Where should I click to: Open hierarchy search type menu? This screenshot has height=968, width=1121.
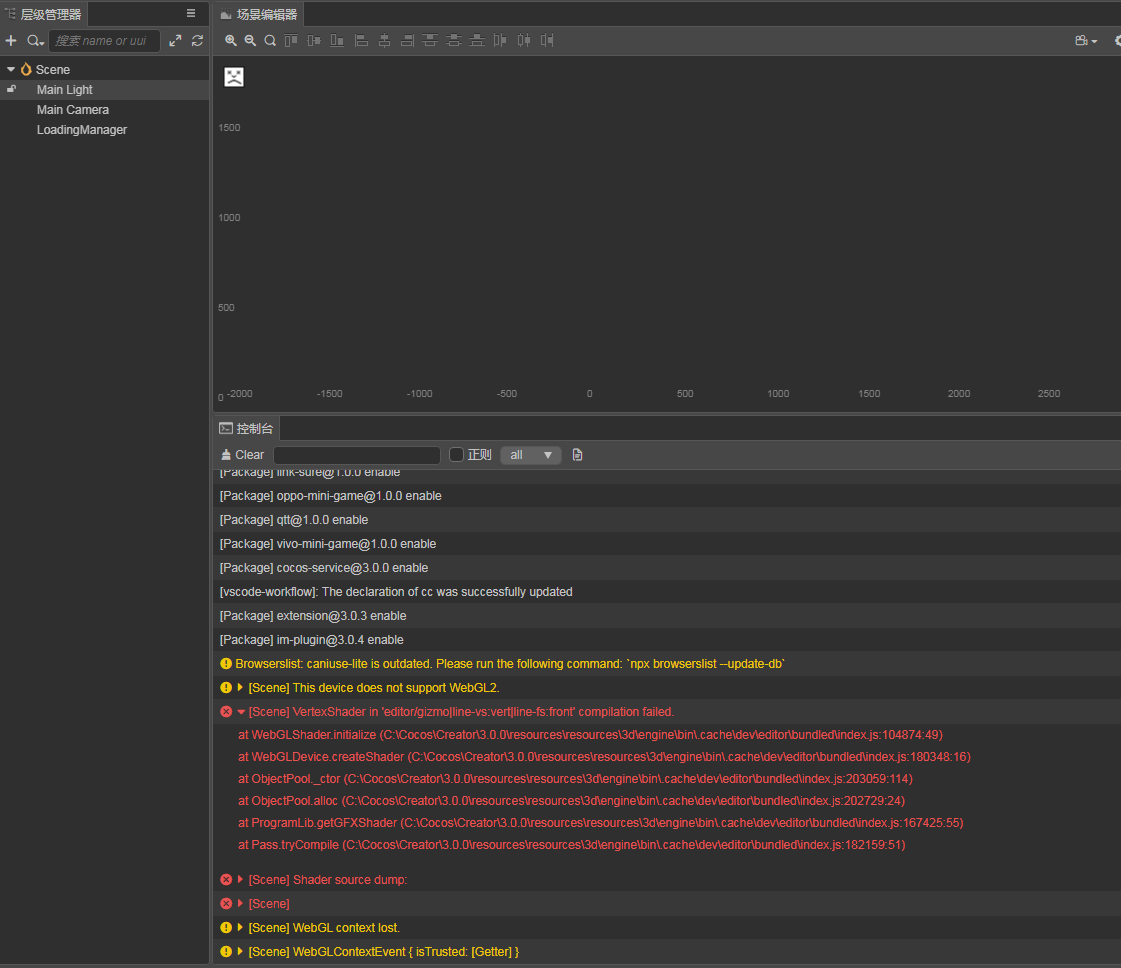pyautogui.click(x=35, y=41)
